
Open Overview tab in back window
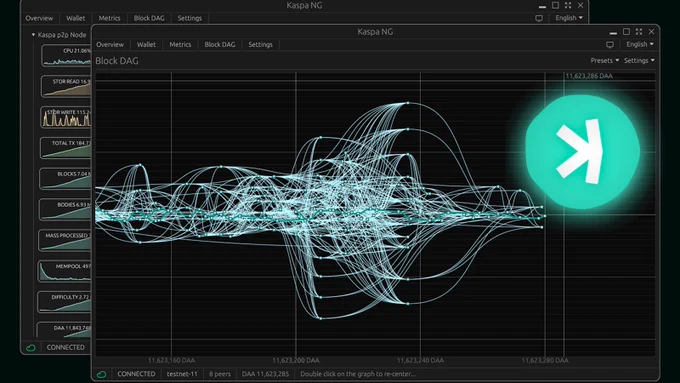click(x=39, y=18)
